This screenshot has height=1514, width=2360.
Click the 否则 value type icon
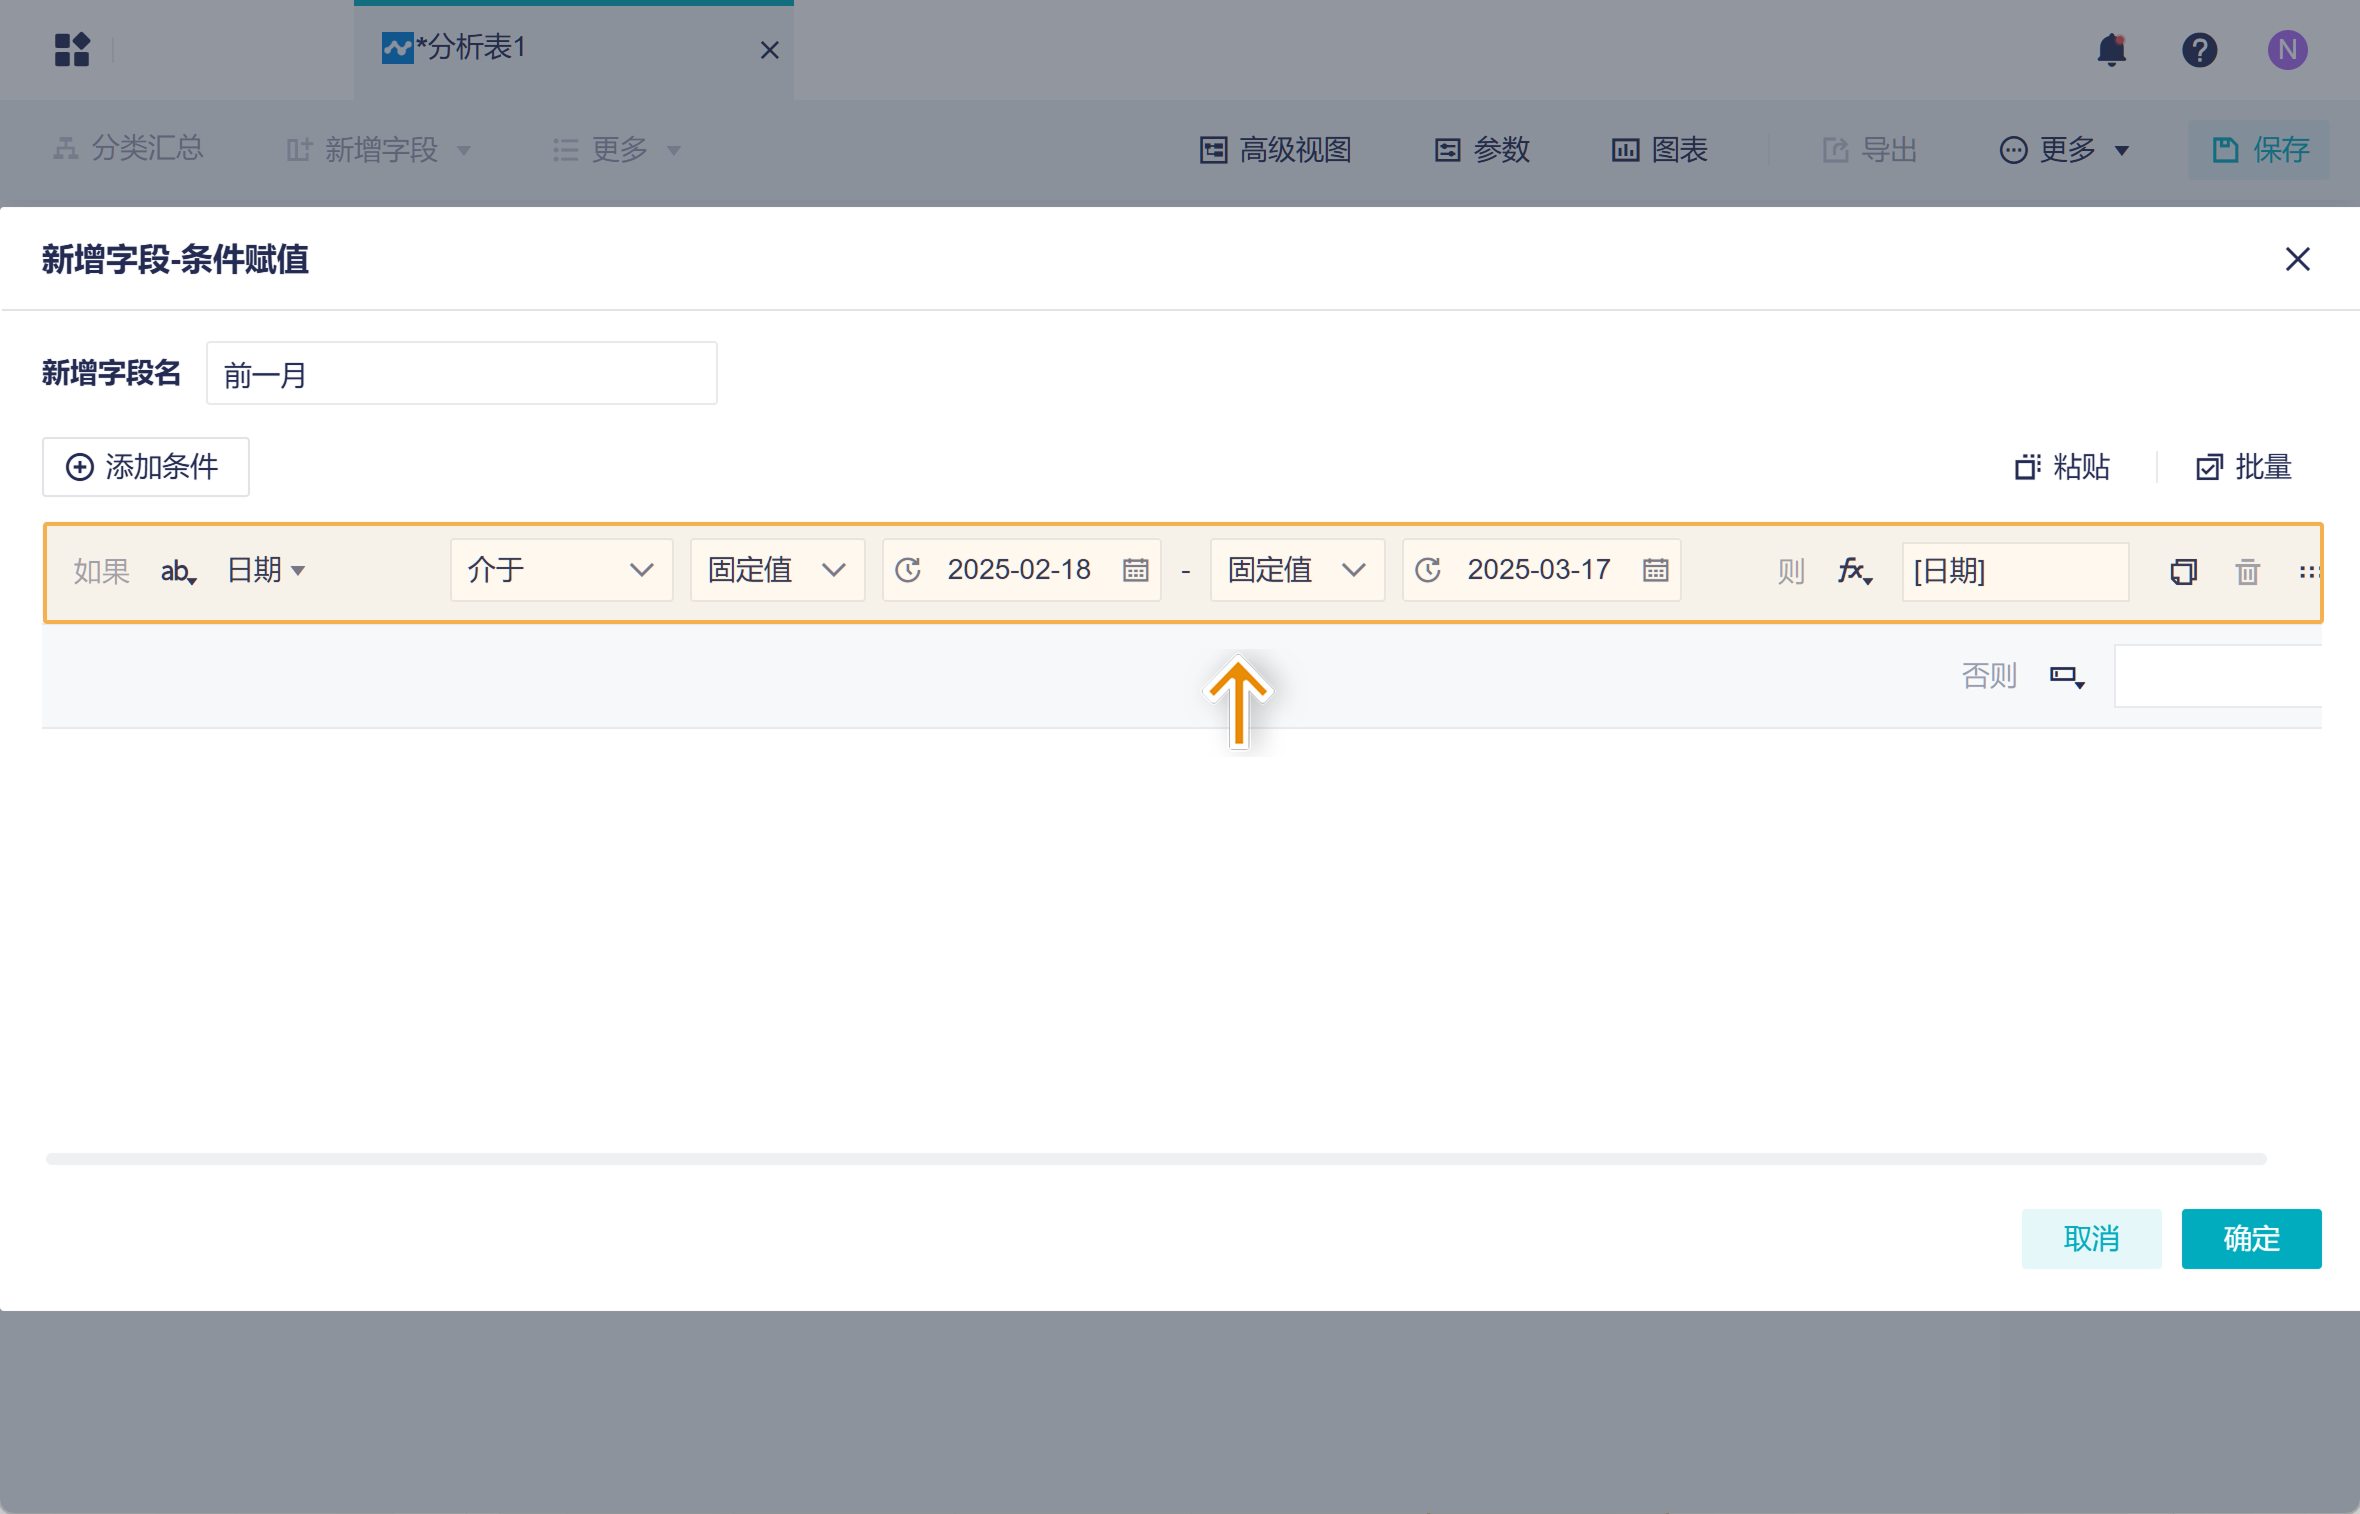2066,677
